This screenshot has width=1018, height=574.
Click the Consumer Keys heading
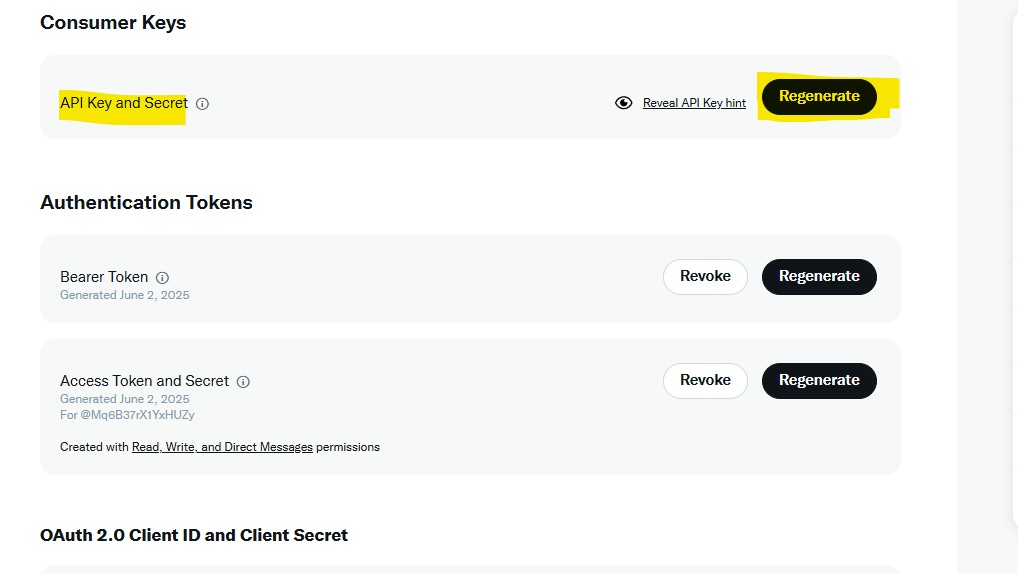coord(113,22)
